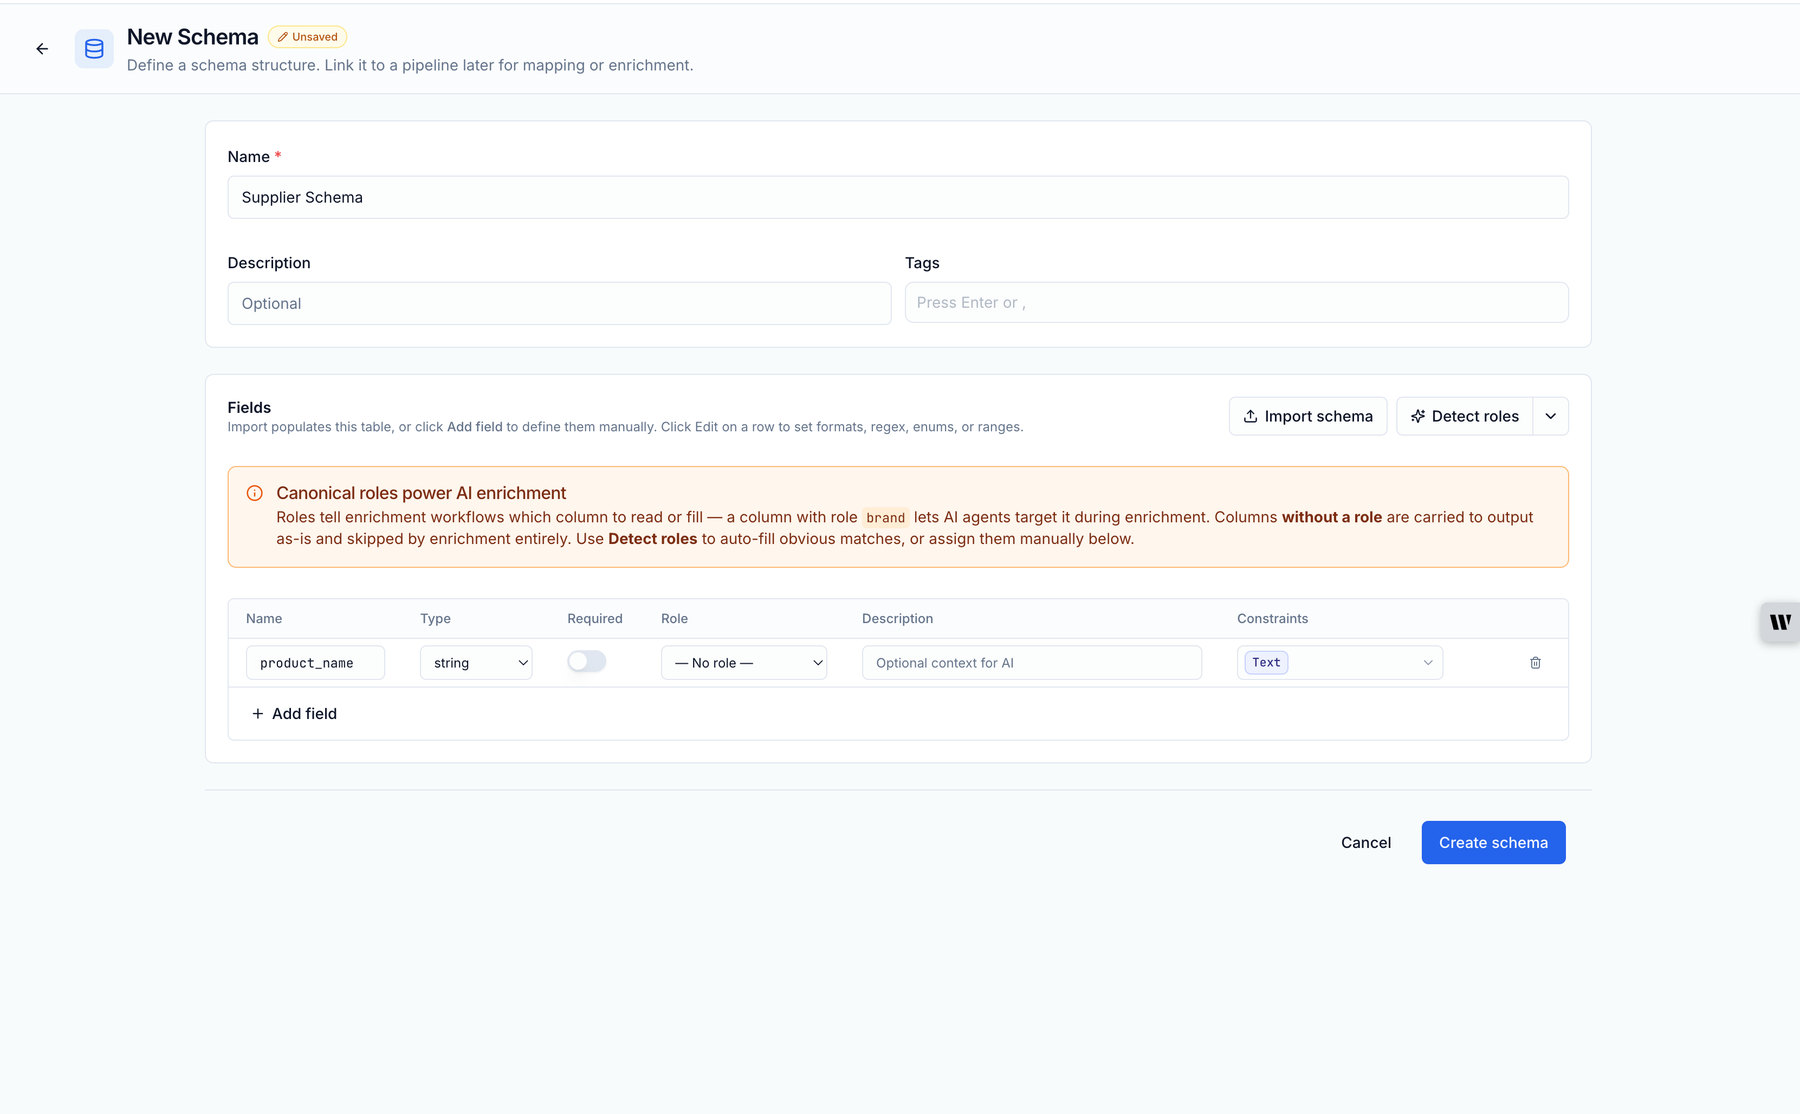1800x1114 pixels.
Task: Click the Canonical roles power AI enrichment heading
Action: 421,493
